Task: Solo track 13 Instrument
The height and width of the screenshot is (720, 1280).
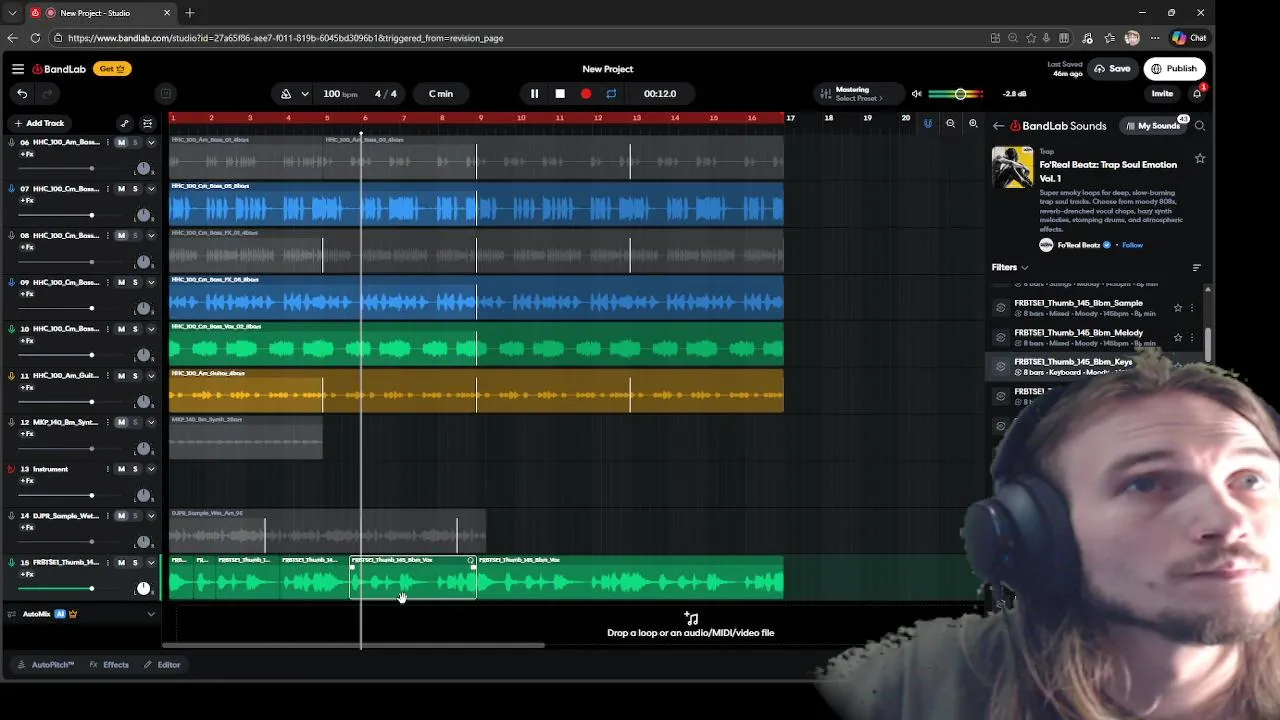Action: pos(135,469)
